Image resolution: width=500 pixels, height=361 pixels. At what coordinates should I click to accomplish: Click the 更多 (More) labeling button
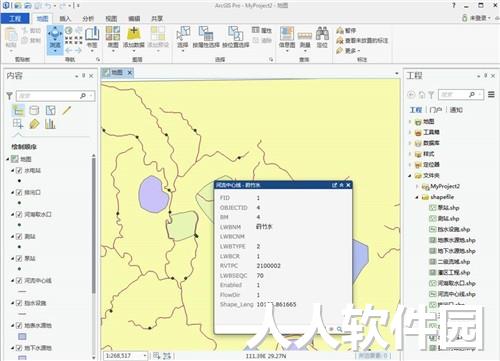pyautogui.click(x=349, y=51)
